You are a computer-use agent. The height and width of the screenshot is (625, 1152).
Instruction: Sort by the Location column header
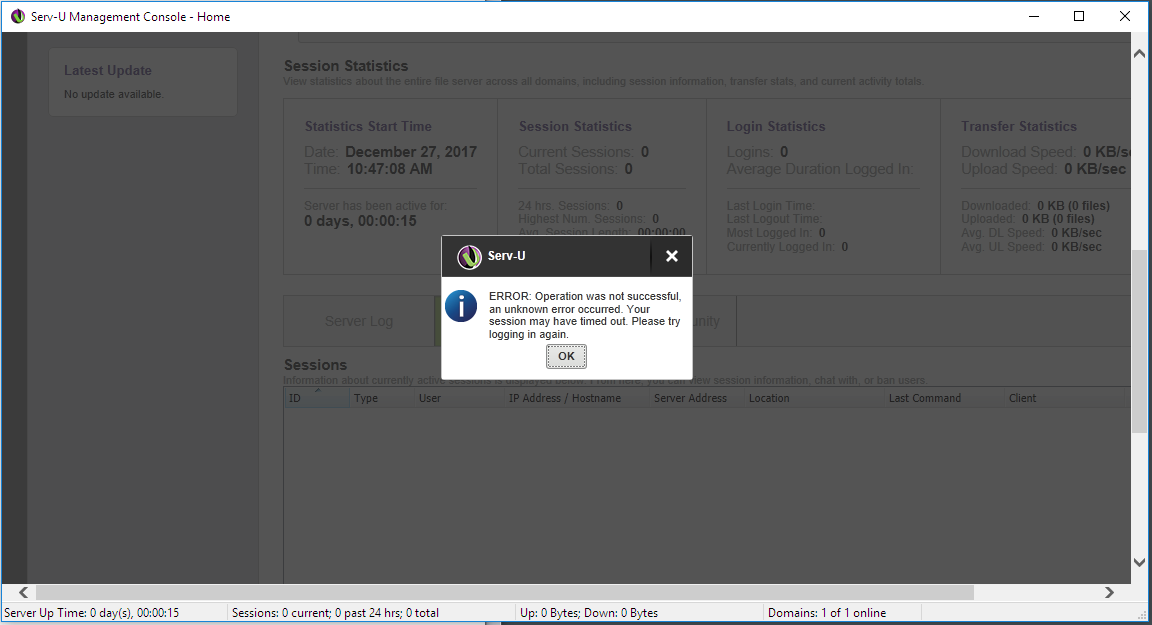814,398
